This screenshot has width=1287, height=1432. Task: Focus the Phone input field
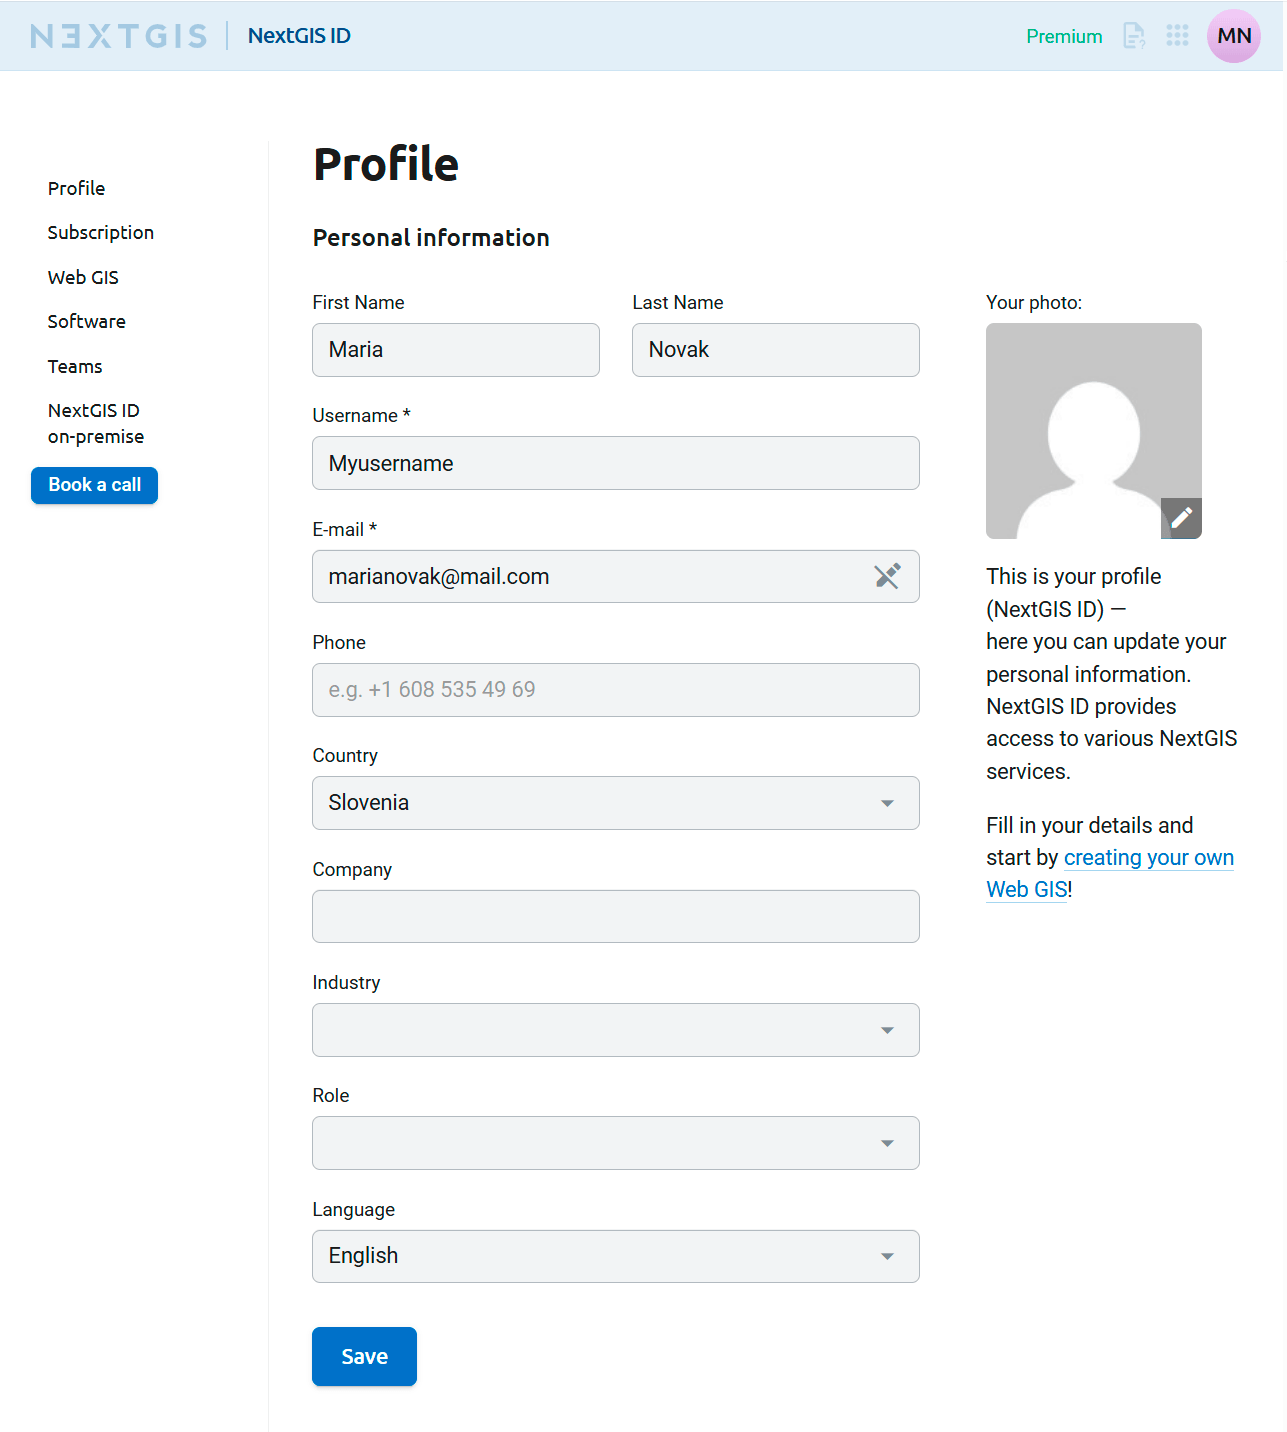615,690
